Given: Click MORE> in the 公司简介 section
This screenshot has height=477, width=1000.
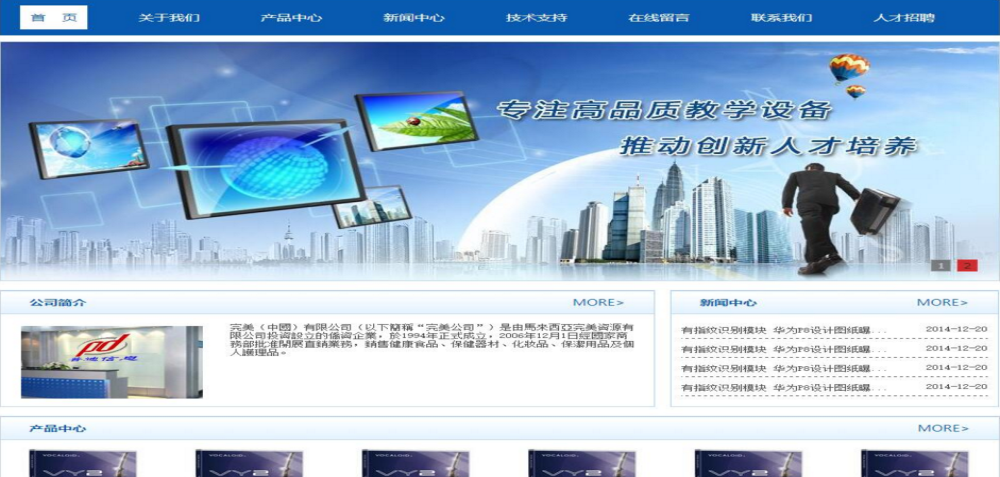Looking at the screenshot, I should pos(598,302).
